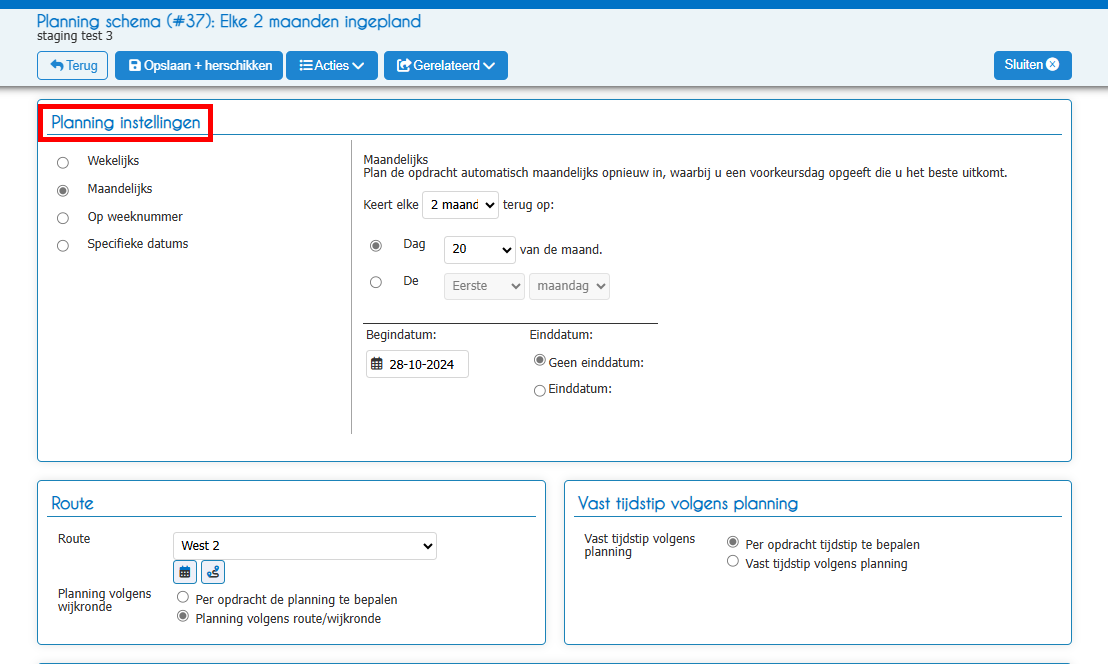Click the 'Planning schema (#37)' page title
Screen dimensions: 1108x664
coord(229,21)
